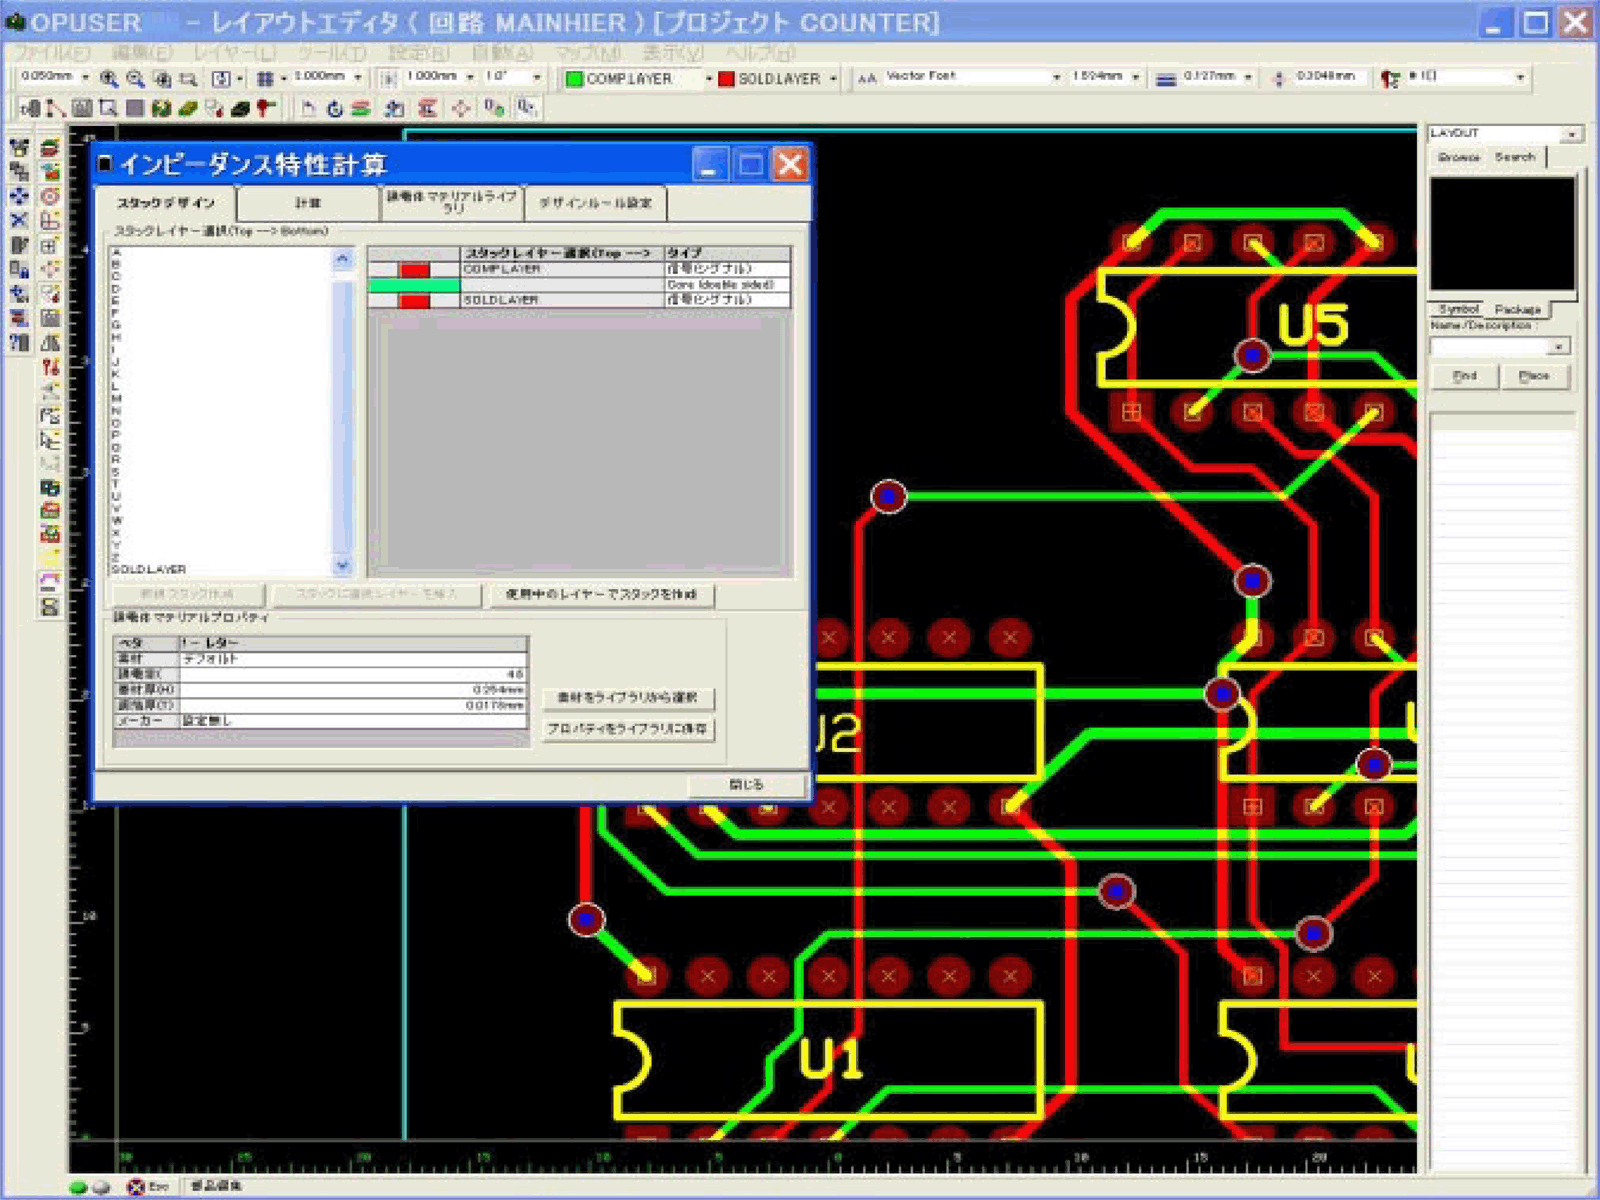1600x1200 pixels.
Task: Click the Find button in right panel
Action: (x=1464, y=376)
